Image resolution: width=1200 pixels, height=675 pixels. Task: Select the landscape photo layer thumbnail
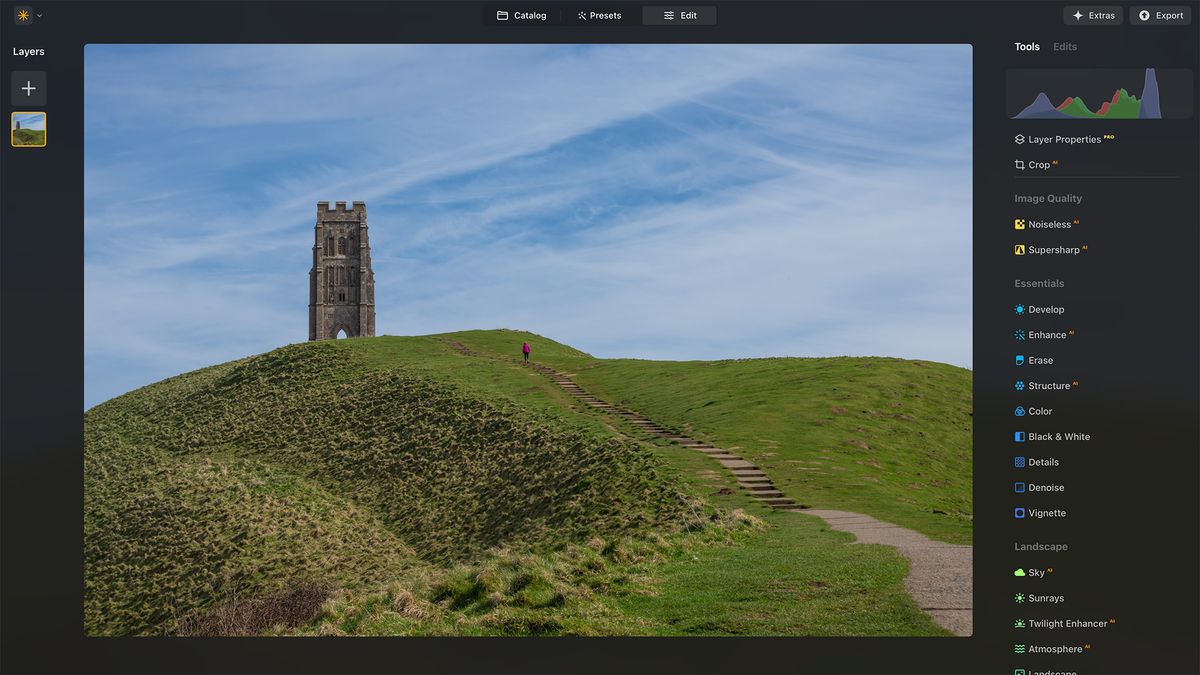(x=29, y=129)
